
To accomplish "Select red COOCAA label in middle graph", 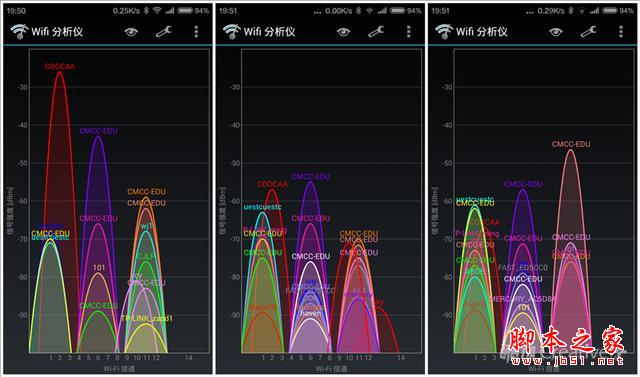I will point(272,184).
